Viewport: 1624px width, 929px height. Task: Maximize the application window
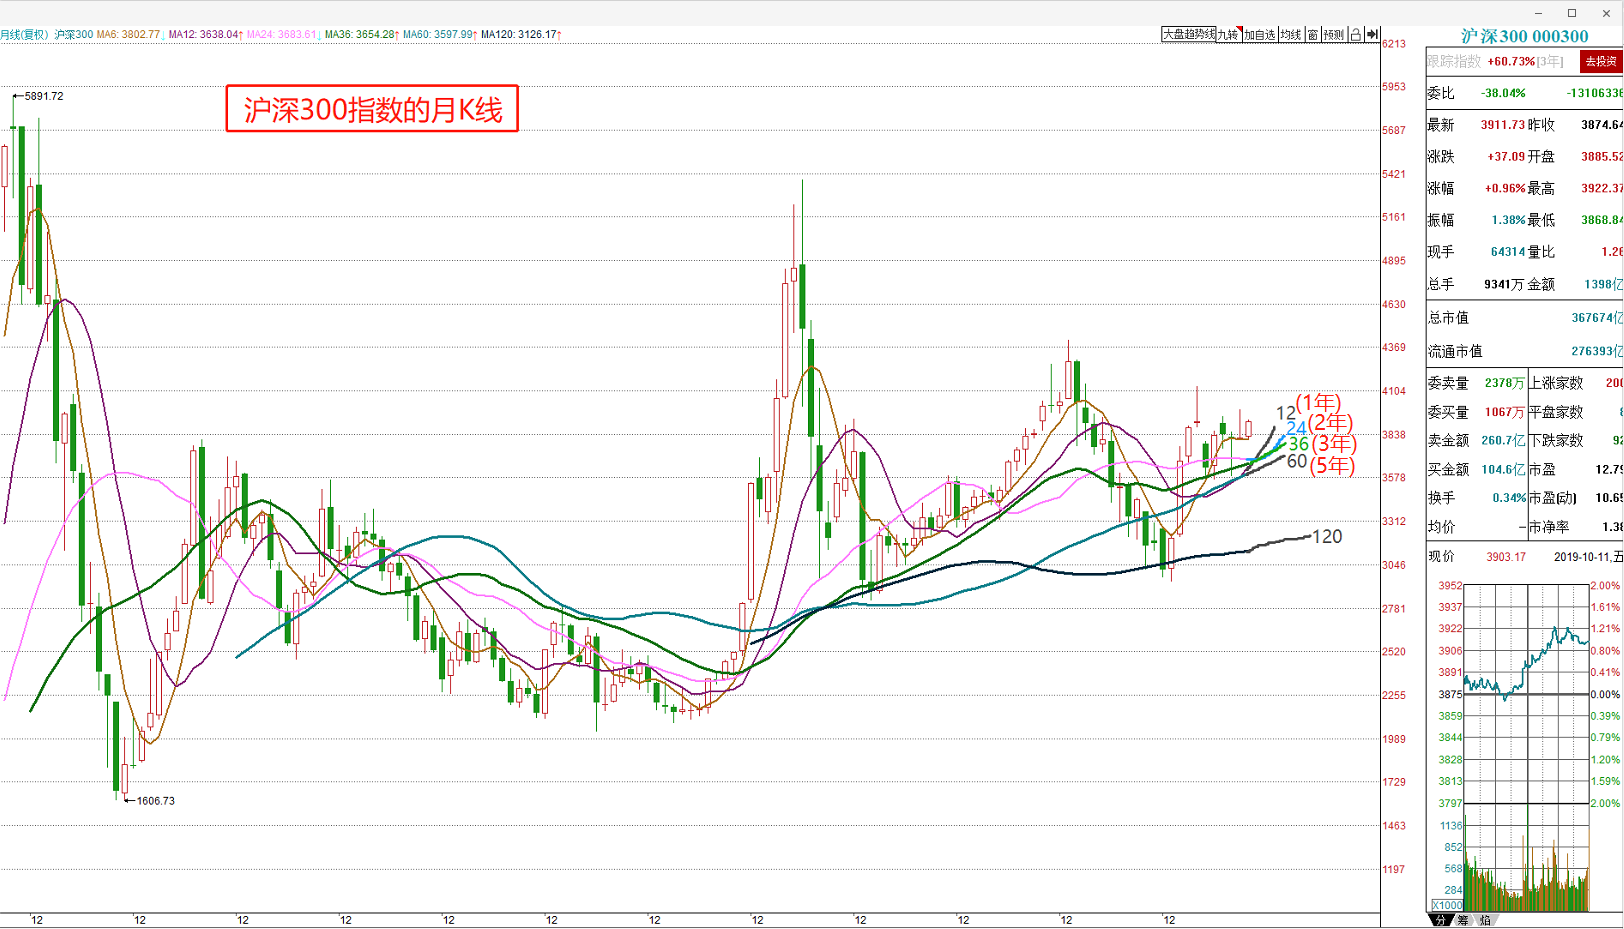(1572, 13)
